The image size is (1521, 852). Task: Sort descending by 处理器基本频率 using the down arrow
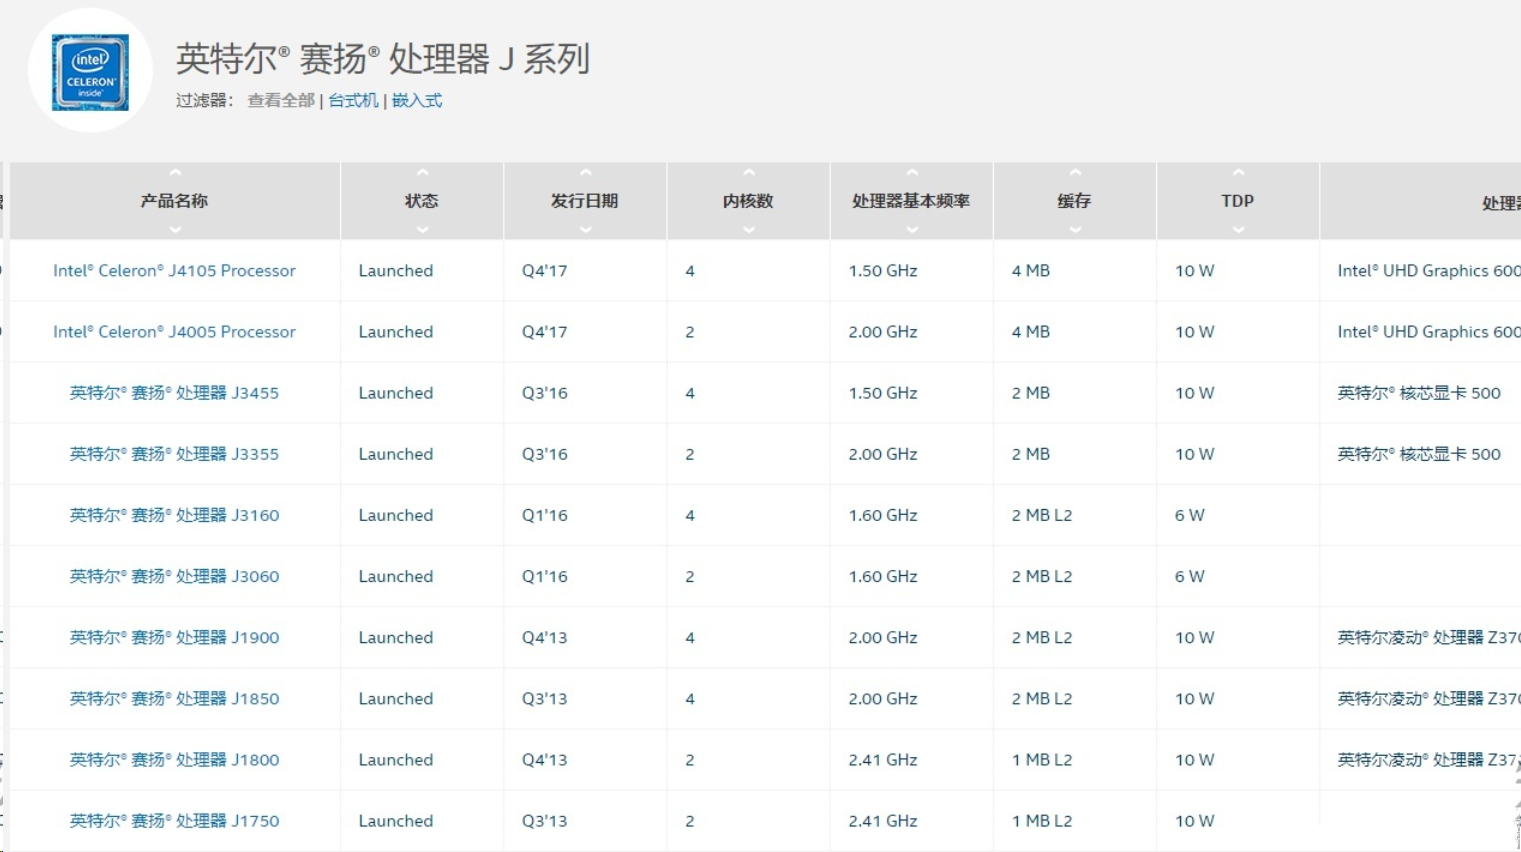(x=912, y=230)
